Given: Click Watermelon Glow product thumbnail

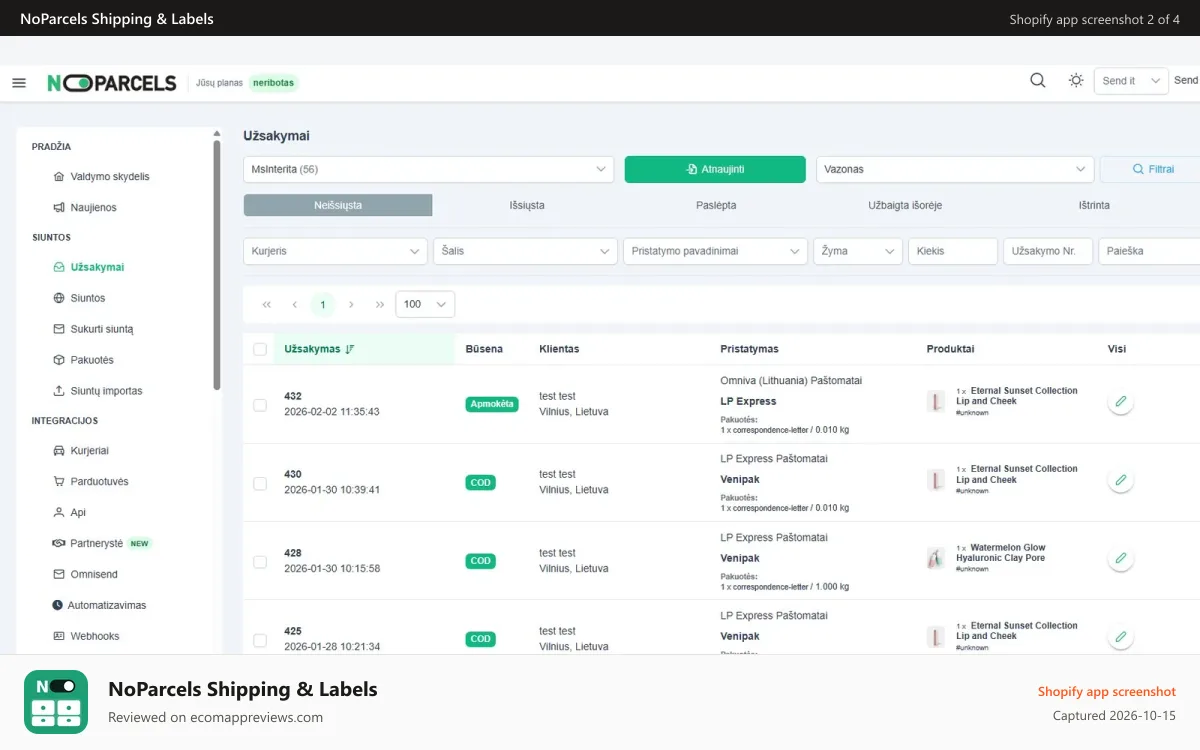Looking at the screenshot, I should click(x=936, y=558).
